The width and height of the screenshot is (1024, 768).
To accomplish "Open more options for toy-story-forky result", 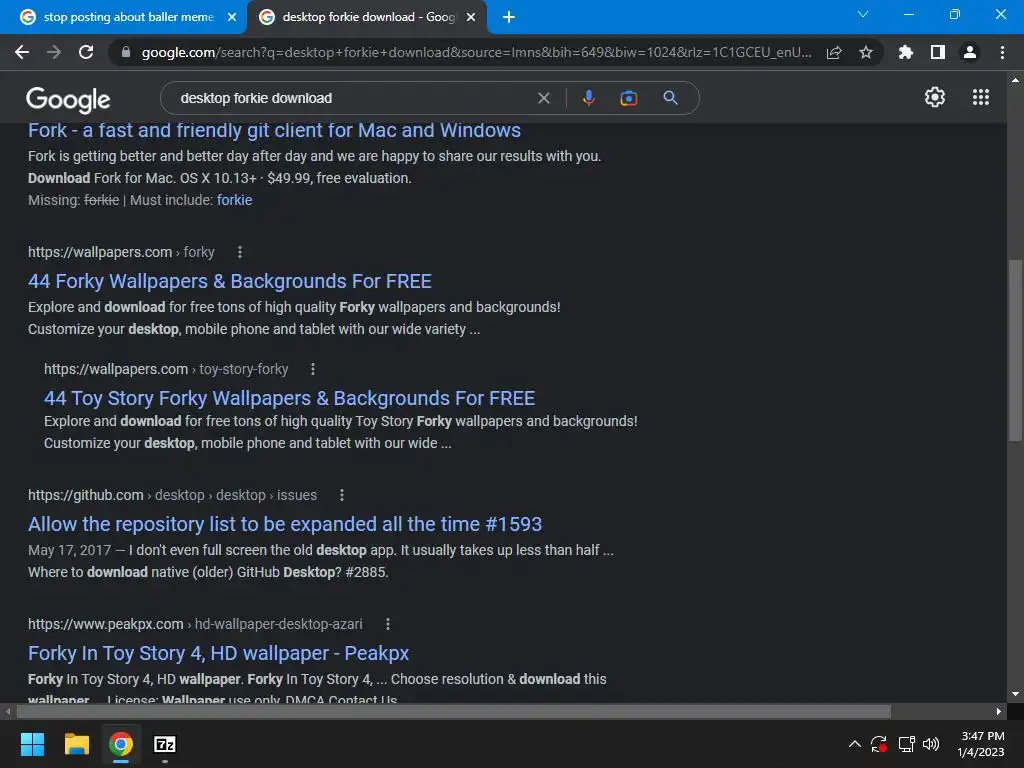I will pyautogui.click(x=313, y=369).
